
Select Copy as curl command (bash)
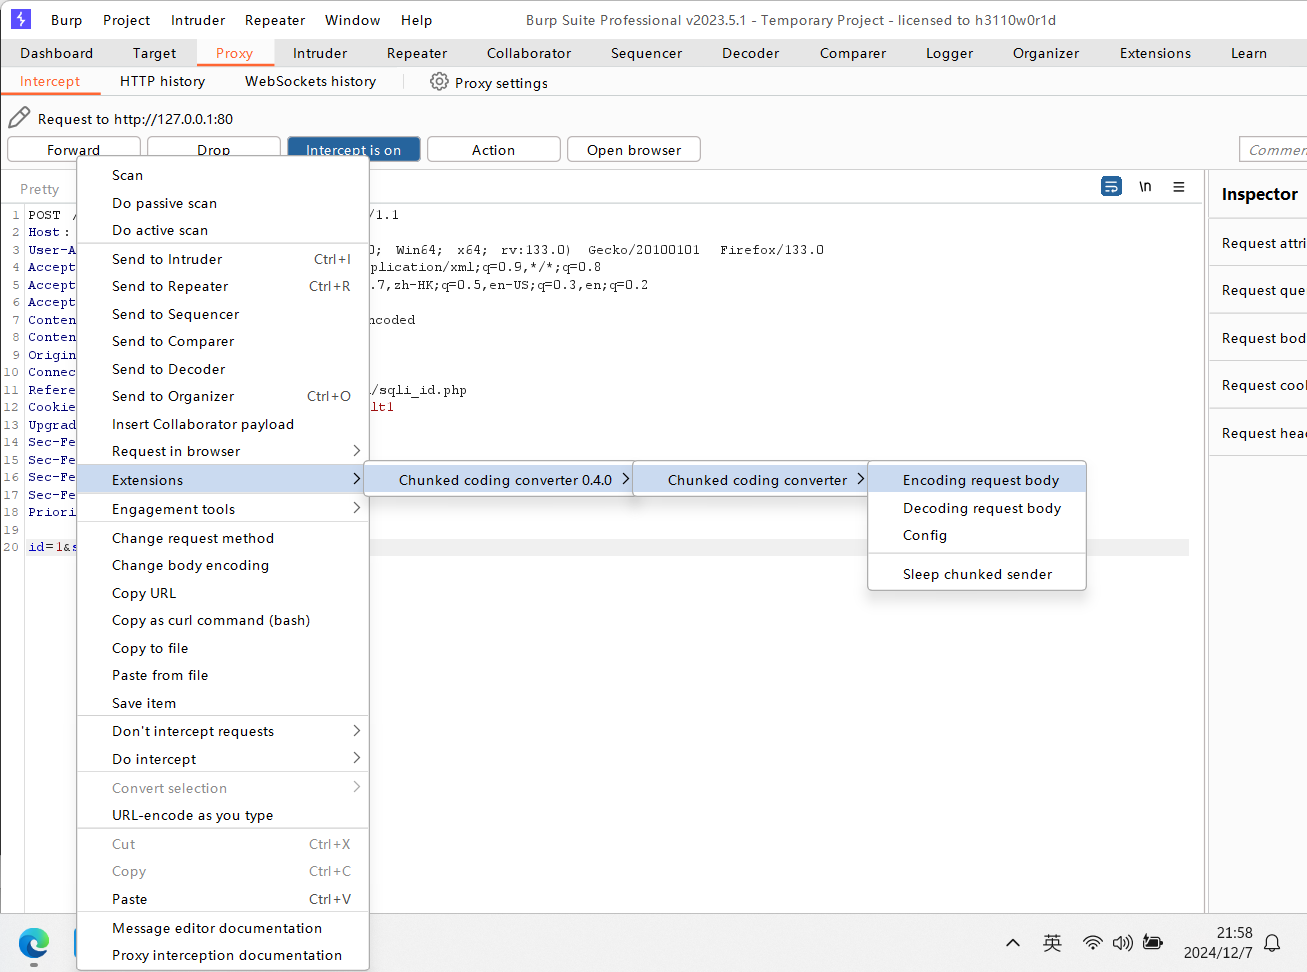(x=222, y=620)
